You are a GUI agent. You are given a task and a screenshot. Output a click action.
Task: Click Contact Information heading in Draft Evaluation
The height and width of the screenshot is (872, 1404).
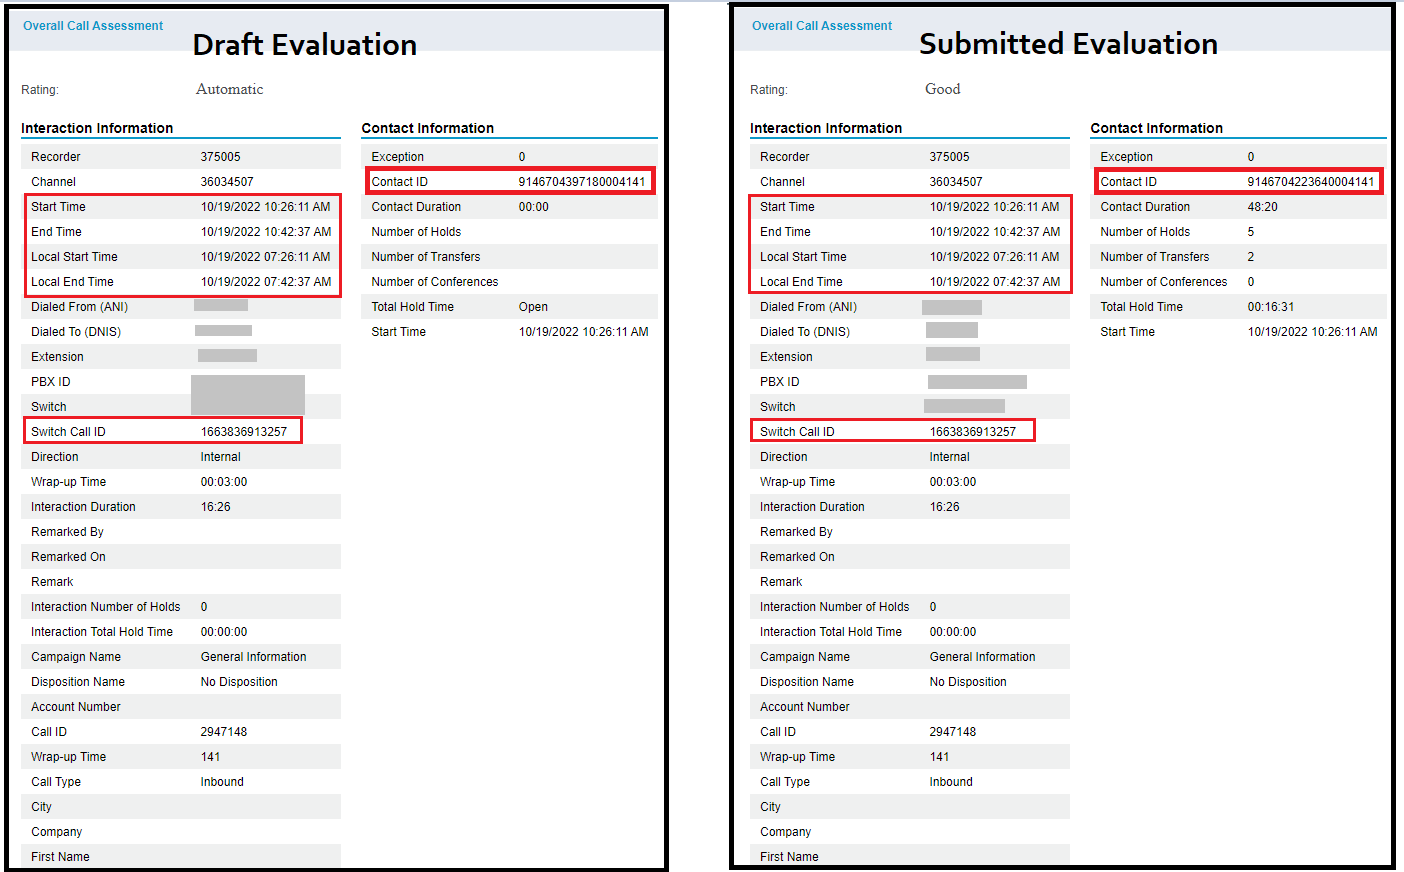tap(428, 128)
